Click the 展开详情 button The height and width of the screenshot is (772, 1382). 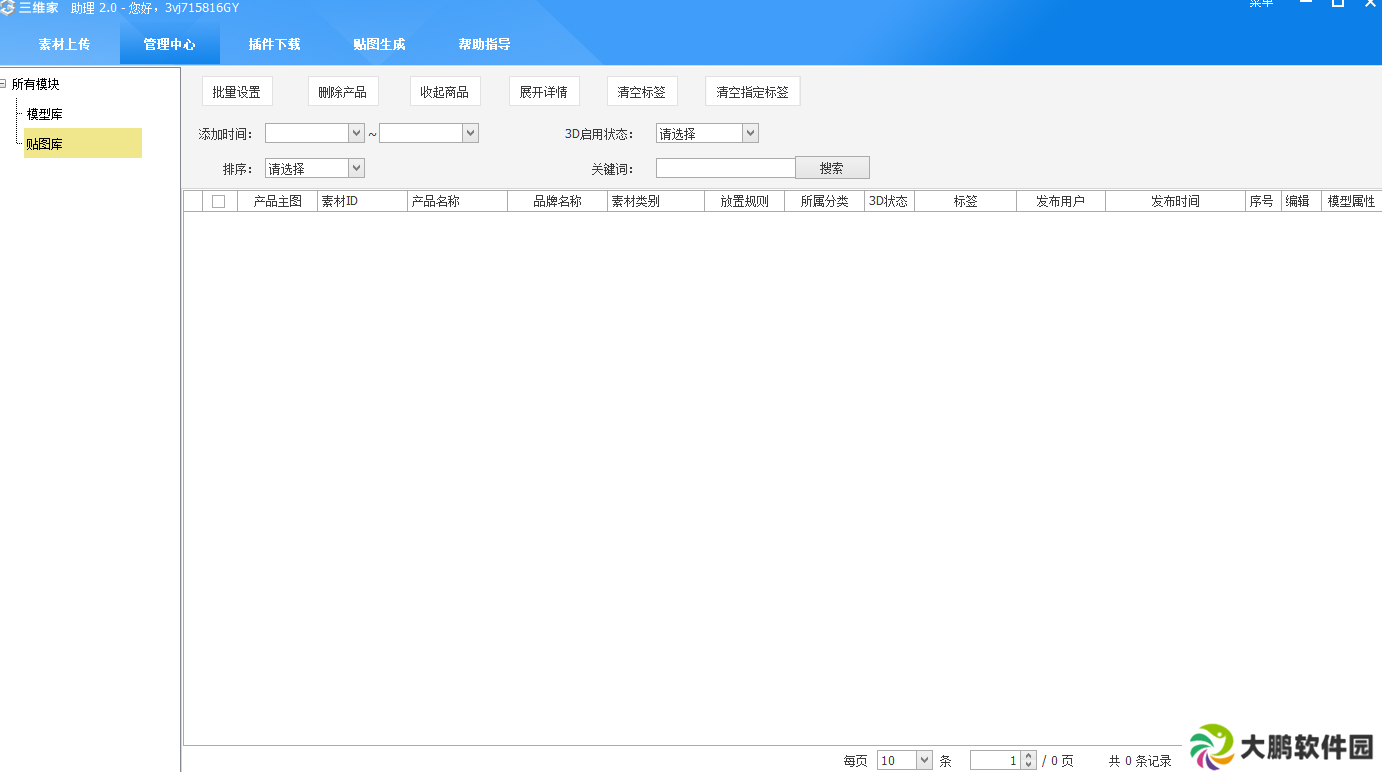click(x=544, y=91)
